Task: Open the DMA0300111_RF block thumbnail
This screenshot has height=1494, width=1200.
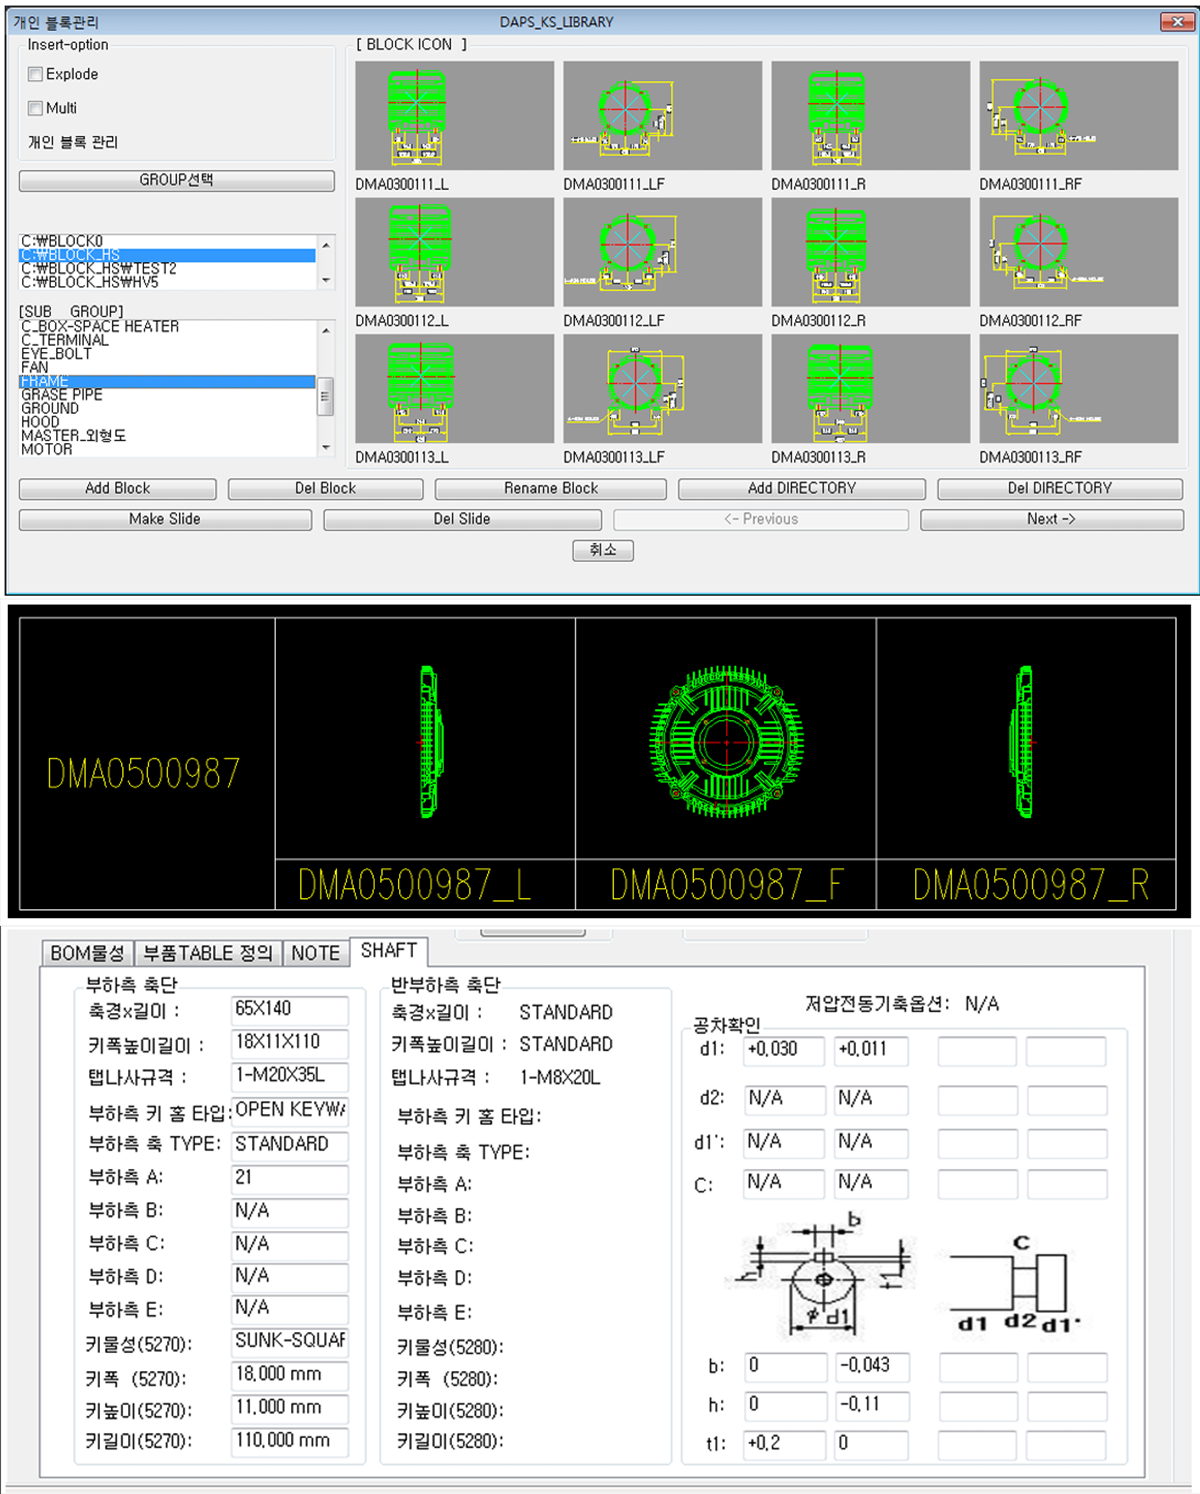Action: click(x=1078, y=116)
